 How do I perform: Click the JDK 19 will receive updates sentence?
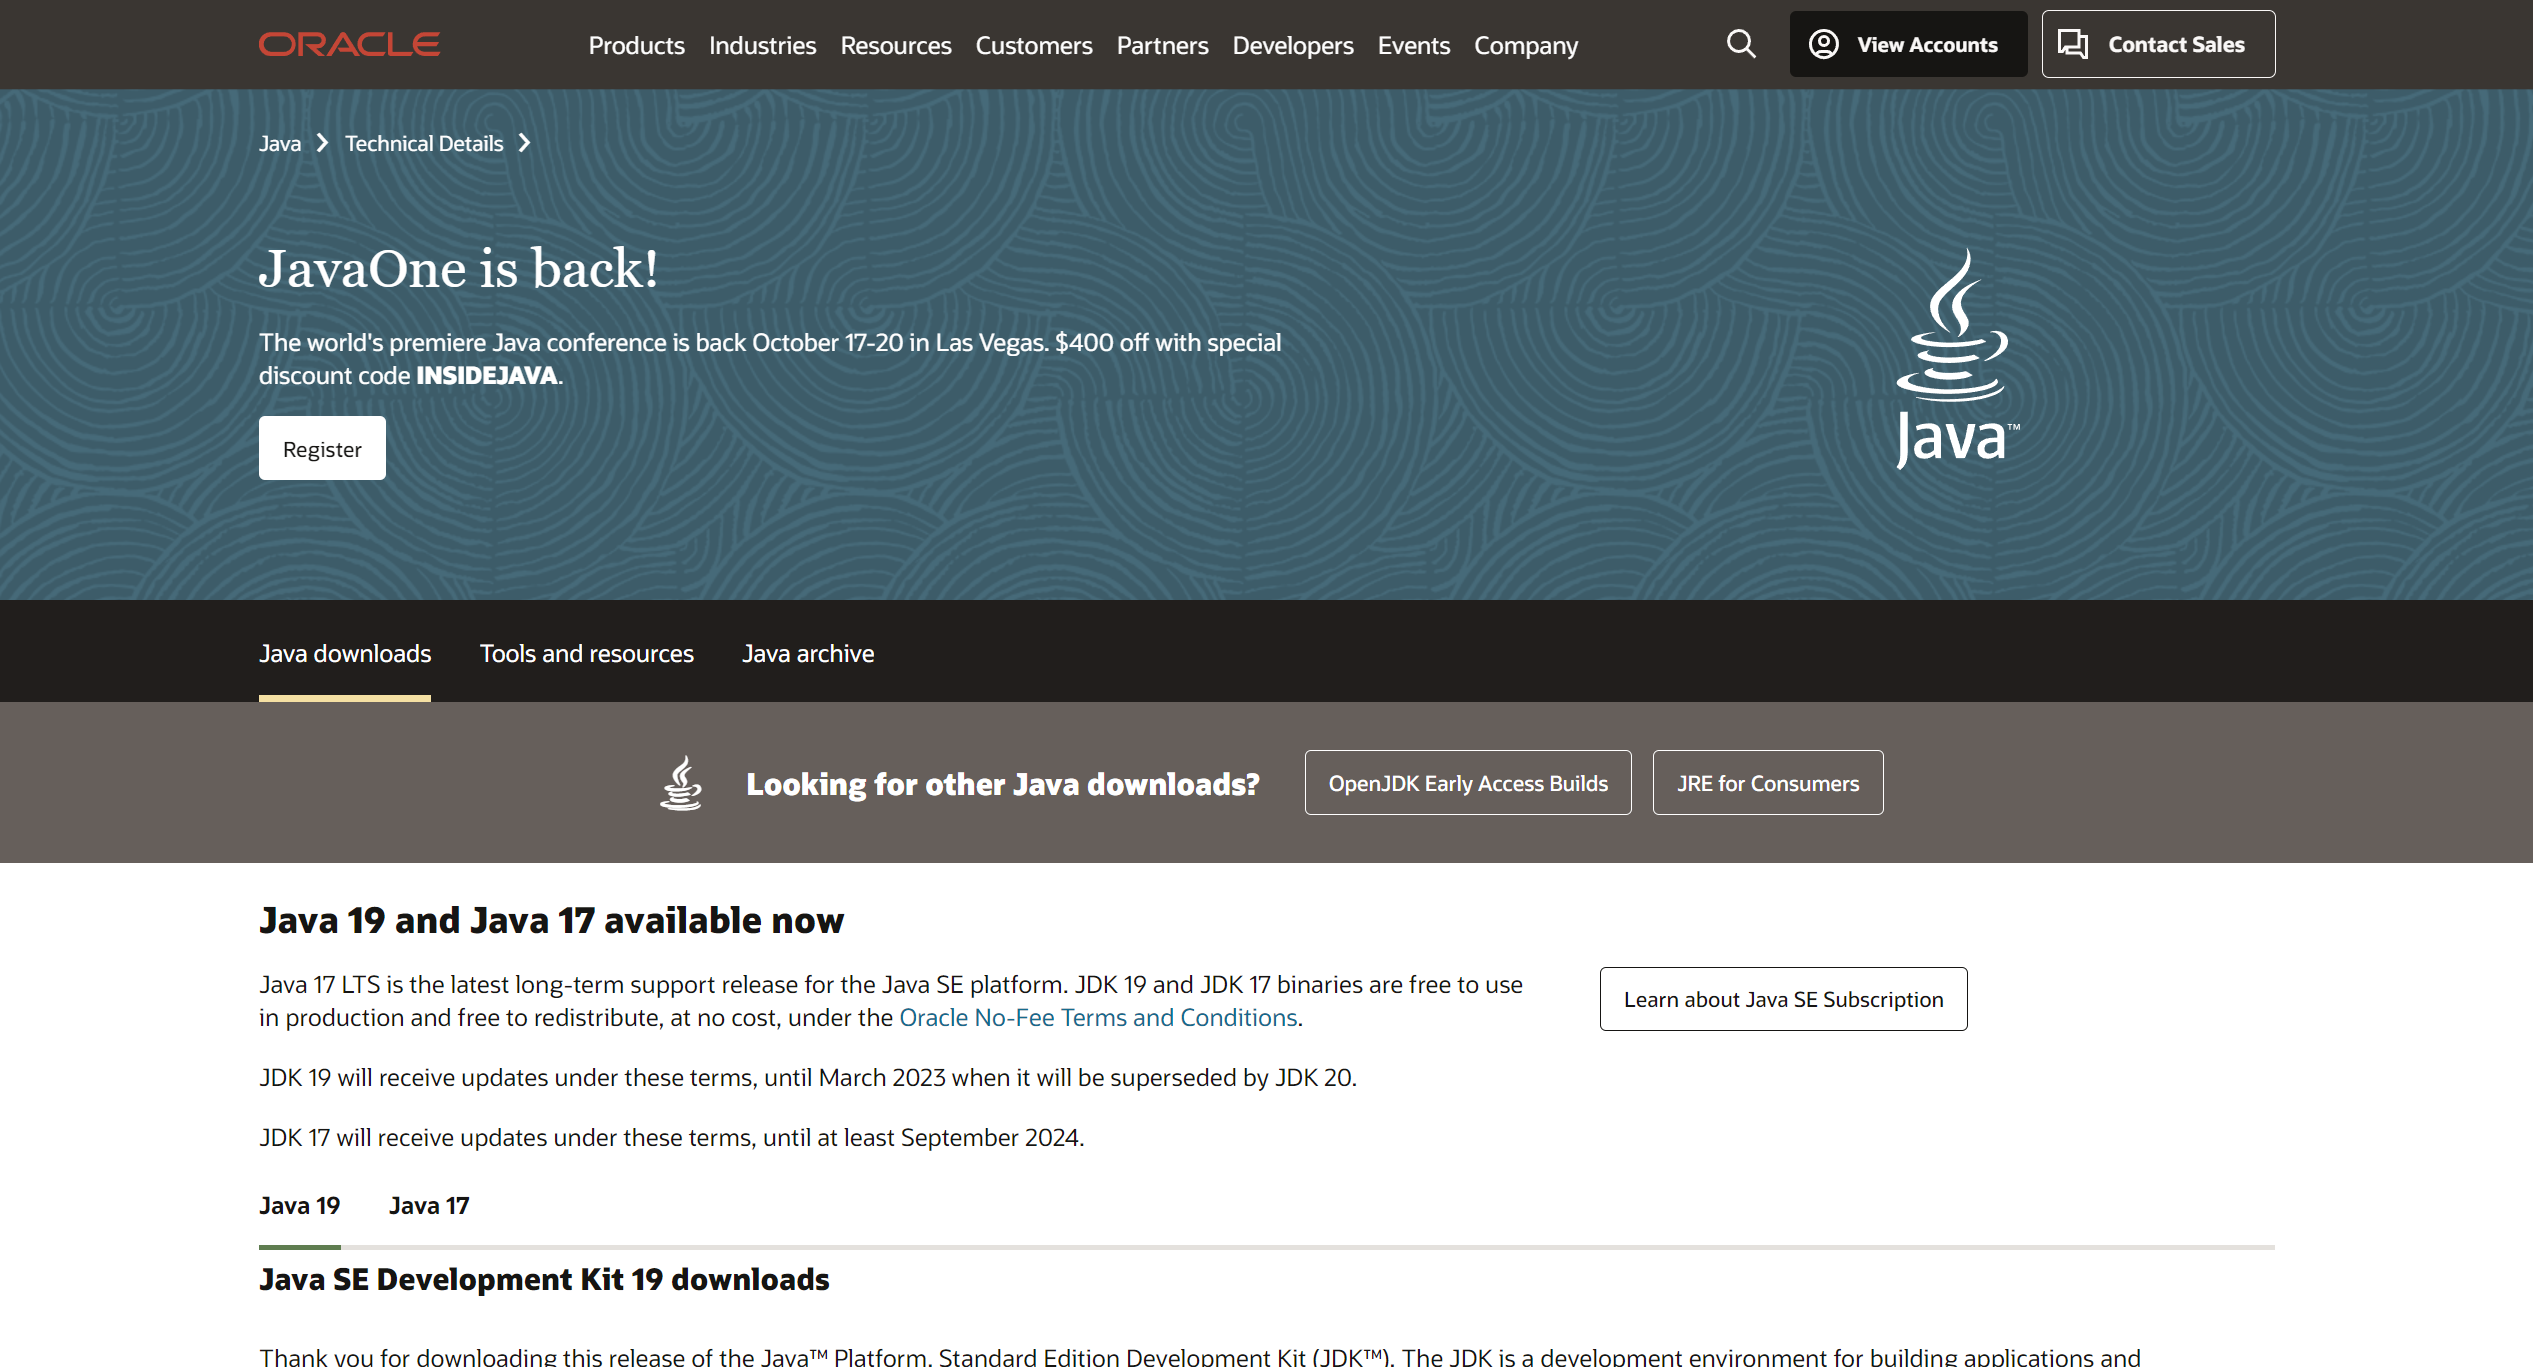808,1077
